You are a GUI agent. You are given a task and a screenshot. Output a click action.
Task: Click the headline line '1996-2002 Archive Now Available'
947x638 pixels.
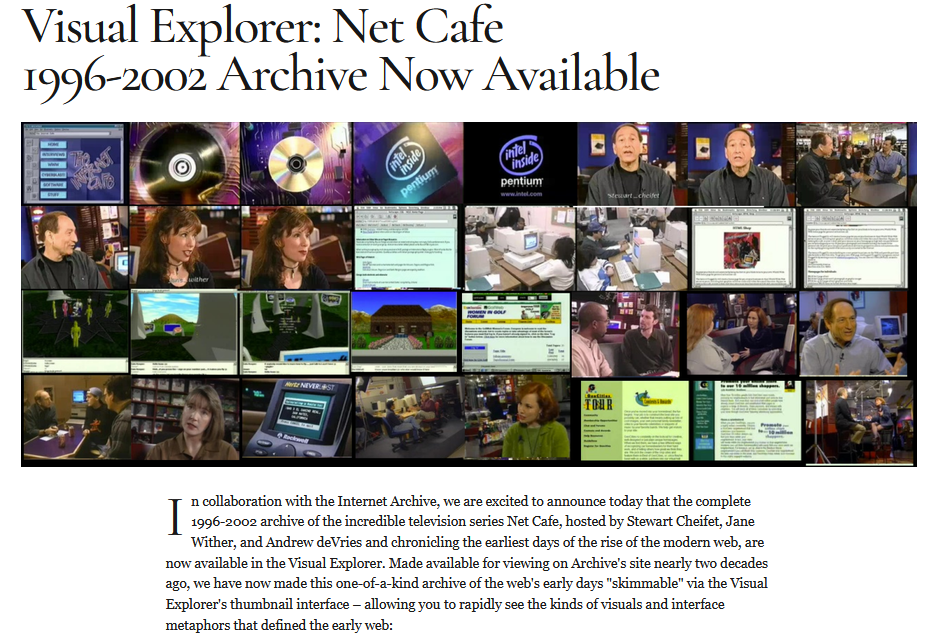pyautogui.click(x=341, y=76)
